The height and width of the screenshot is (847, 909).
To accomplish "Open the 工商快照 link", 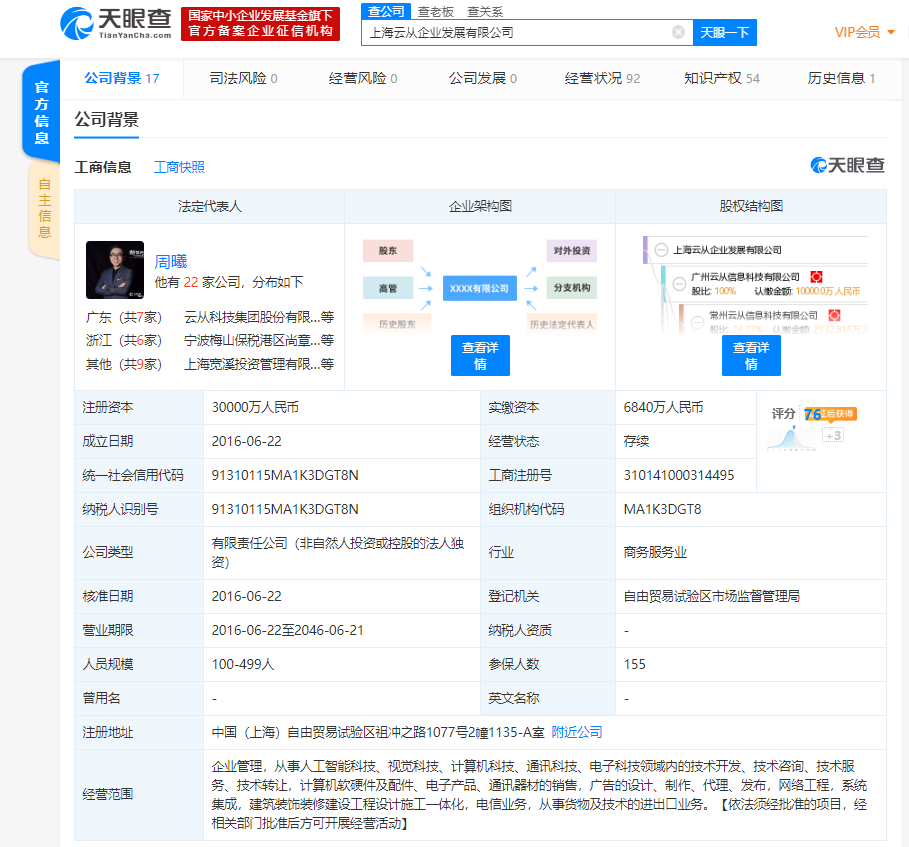I will (x=179, y=168).
